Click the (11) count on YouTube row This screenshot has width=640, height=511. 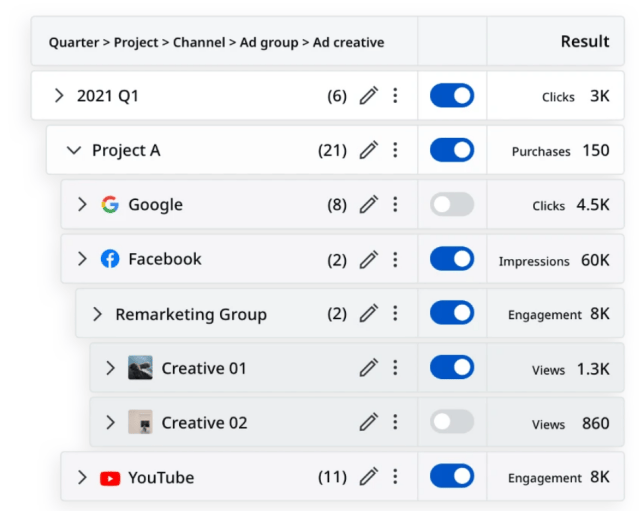click(332, 477)
